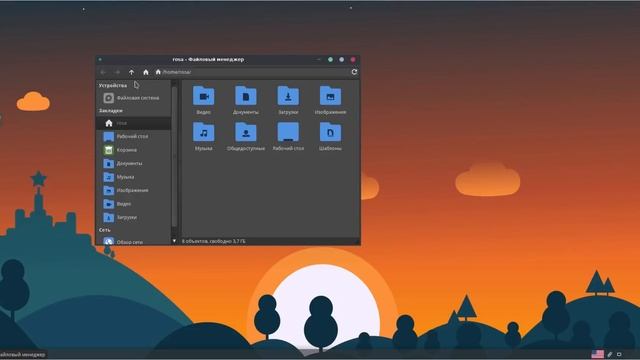Go to parent folder with up arrow
The image size is (640, 360).
pos(131,72)
